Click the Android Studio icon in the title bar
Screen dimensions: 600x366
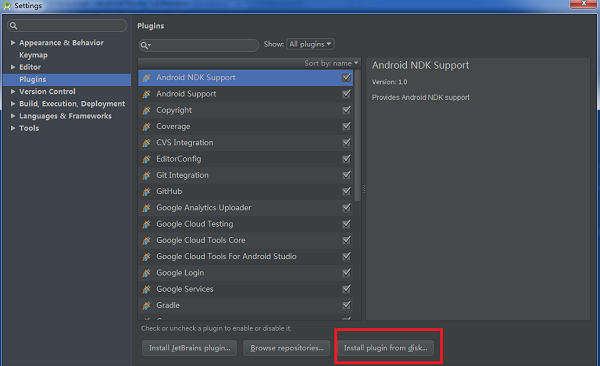(x=7, y=6)
